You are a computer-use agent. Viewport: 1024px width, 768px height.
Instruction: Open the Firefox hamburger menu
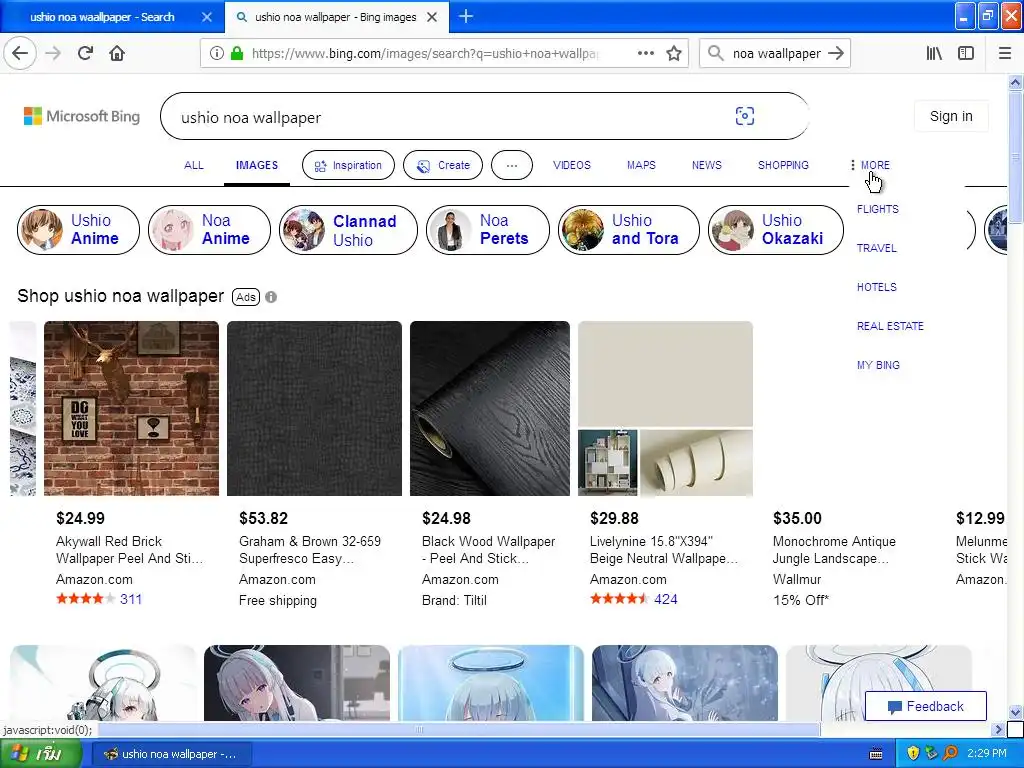pyautogui.click(x=1005, y=53)
